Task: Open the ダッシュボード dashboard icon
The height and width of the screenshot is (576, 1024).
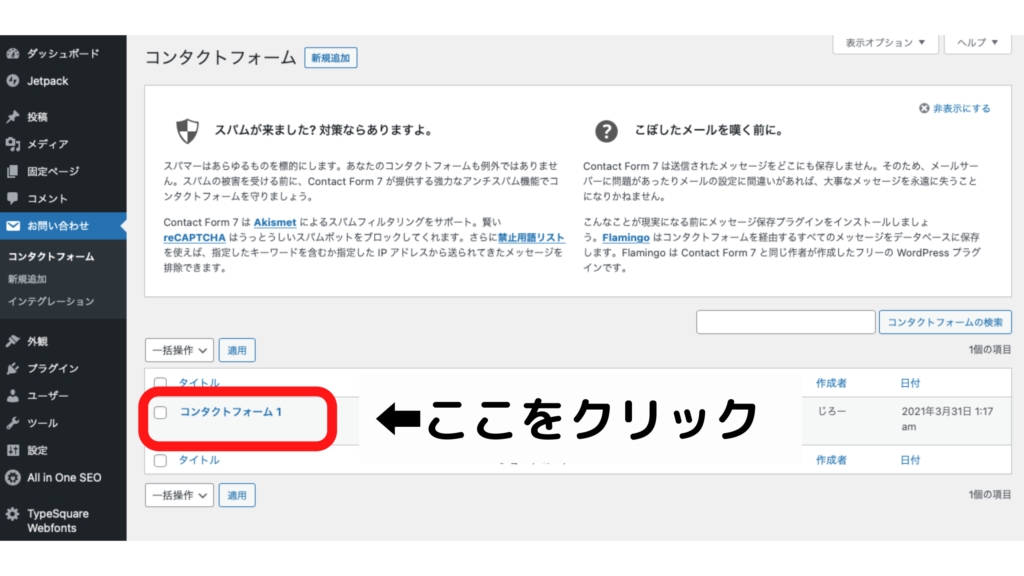Action: pyautogui.click(x=12, y=54)
